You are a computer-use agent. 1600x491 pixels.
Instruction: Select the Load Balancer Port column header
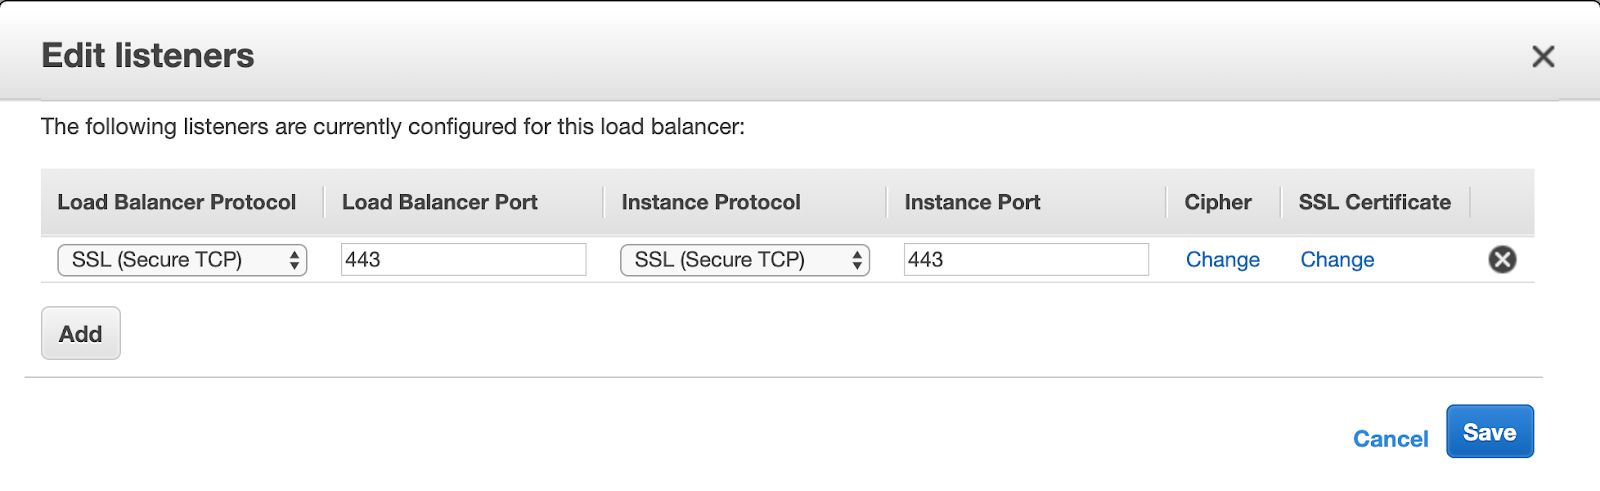(440, 202)
